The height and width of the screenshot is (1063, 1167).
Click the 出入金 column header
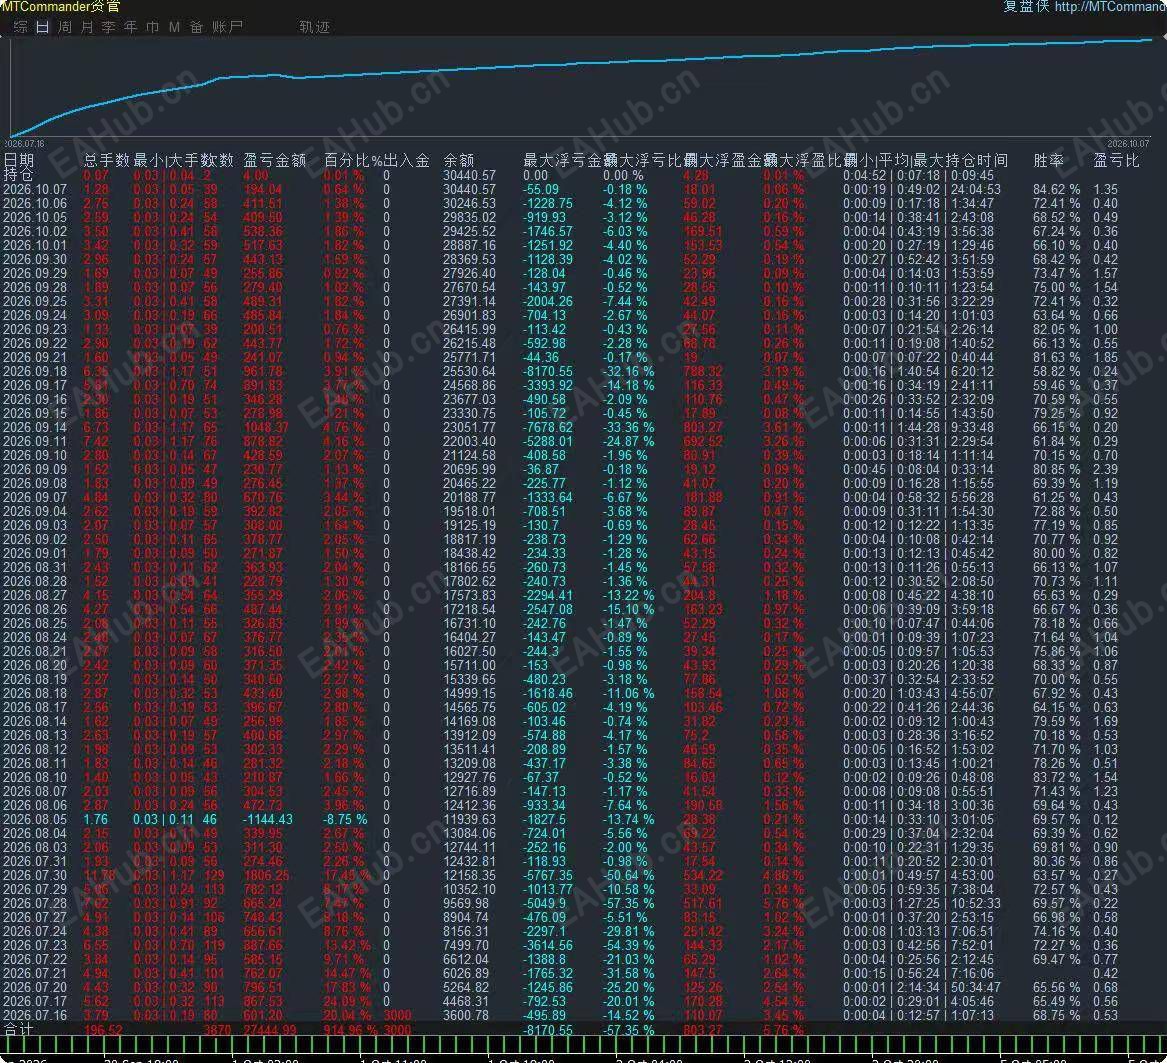click(x=406, y=160)
